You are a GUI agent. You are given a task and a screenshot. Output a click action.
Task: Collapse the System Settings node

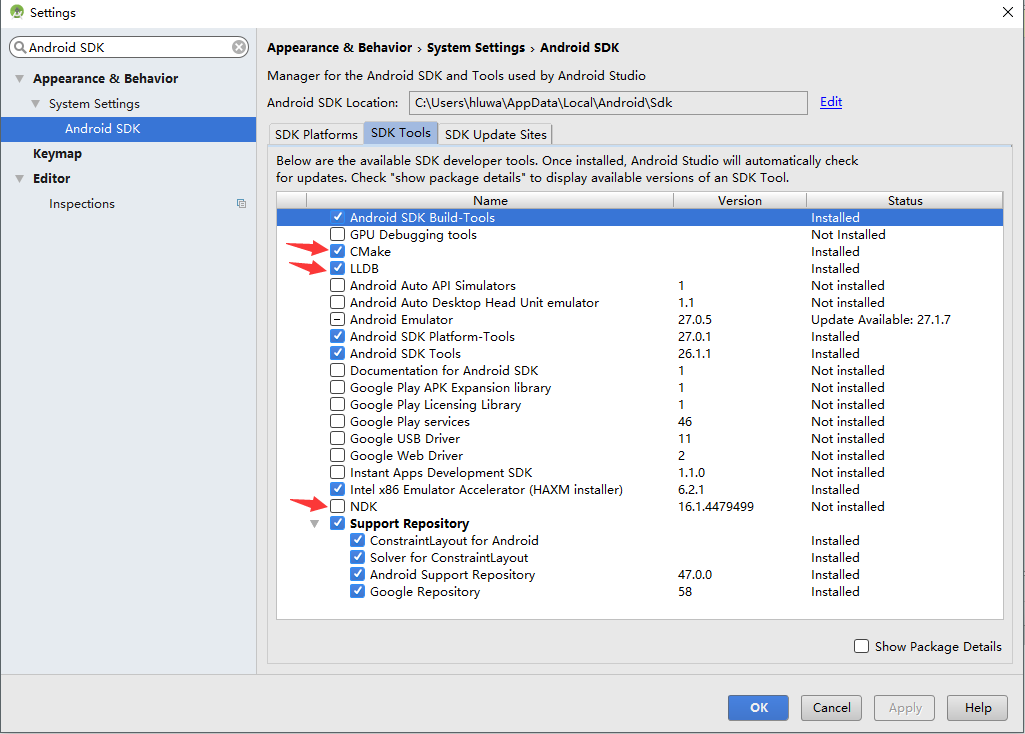36,104
